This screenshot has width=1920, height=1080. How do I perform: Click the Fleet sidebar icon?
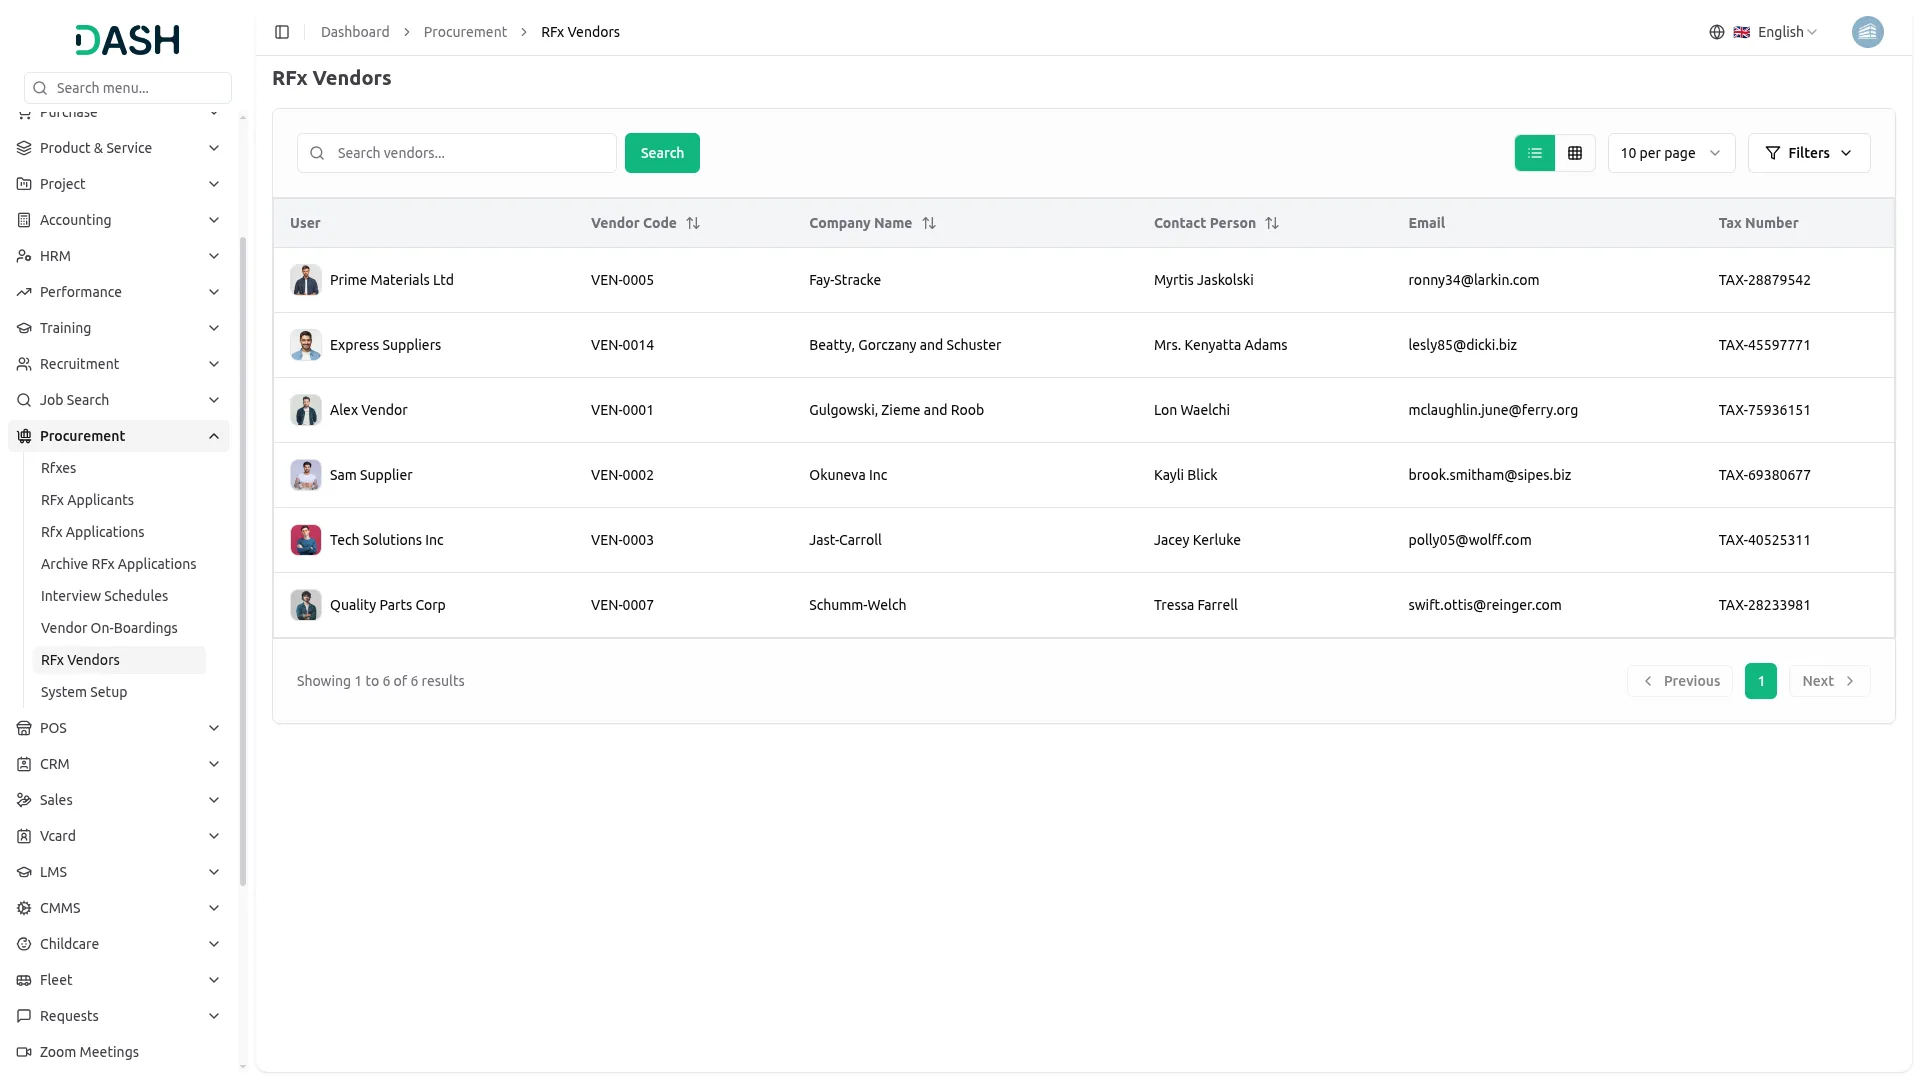coord(24,980)
